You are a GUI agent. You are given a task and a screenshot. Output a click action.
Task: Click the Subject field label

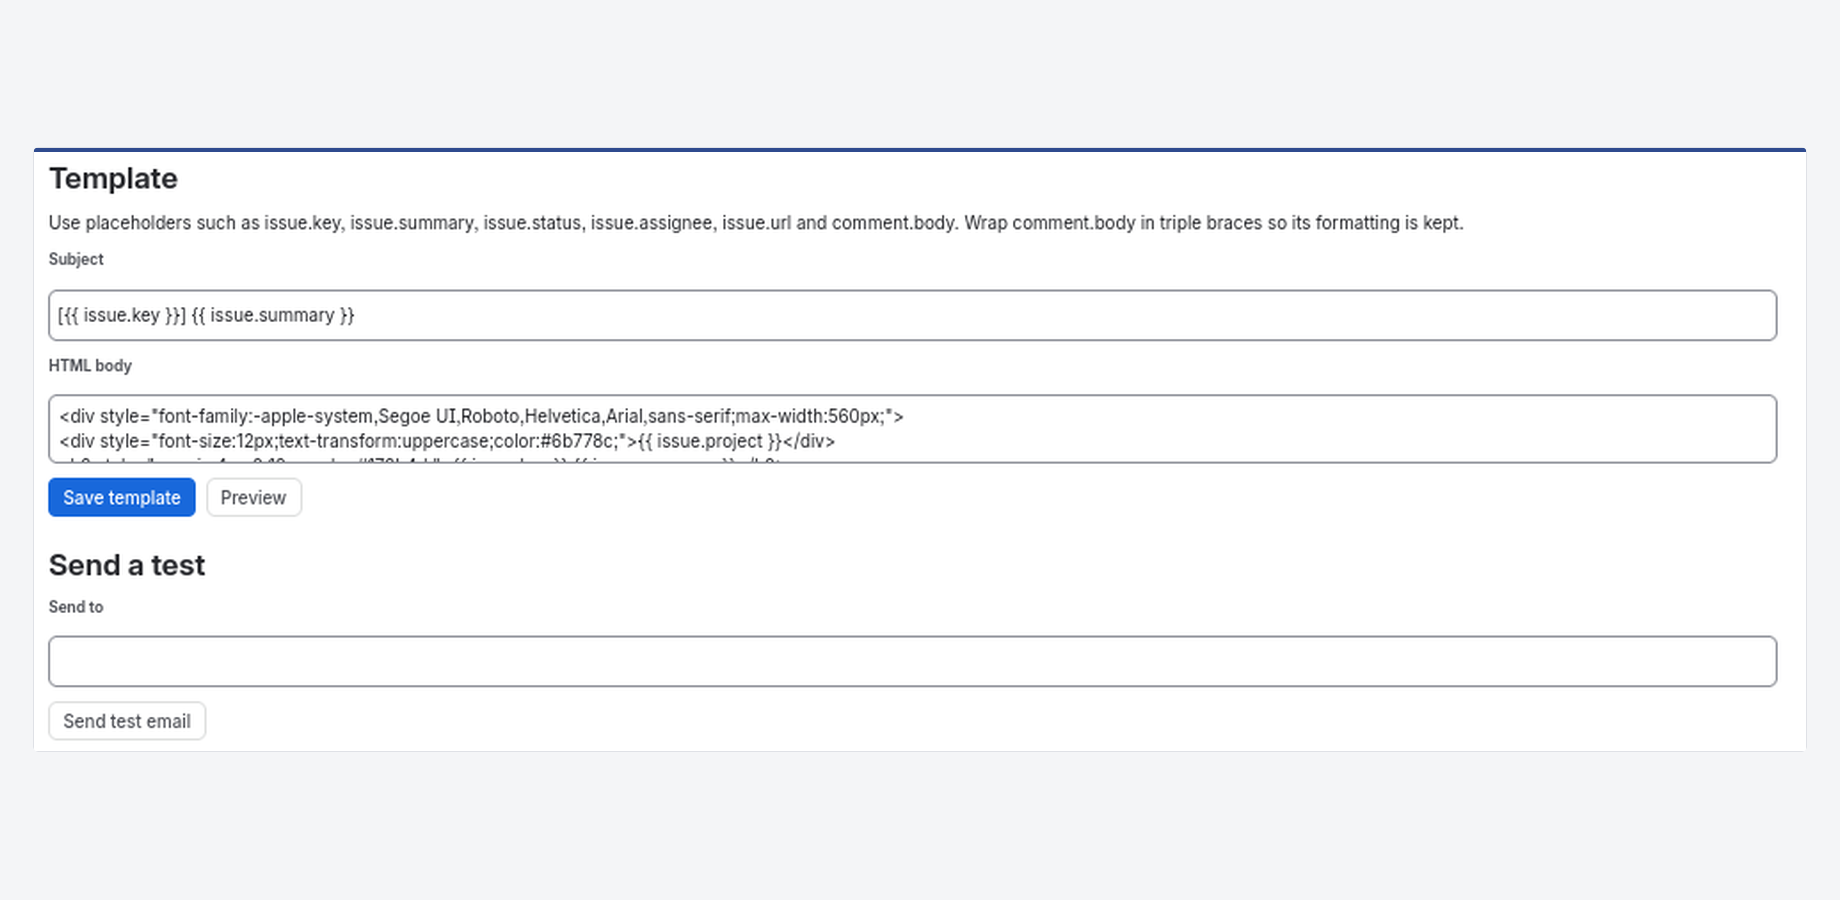point(76,259)
